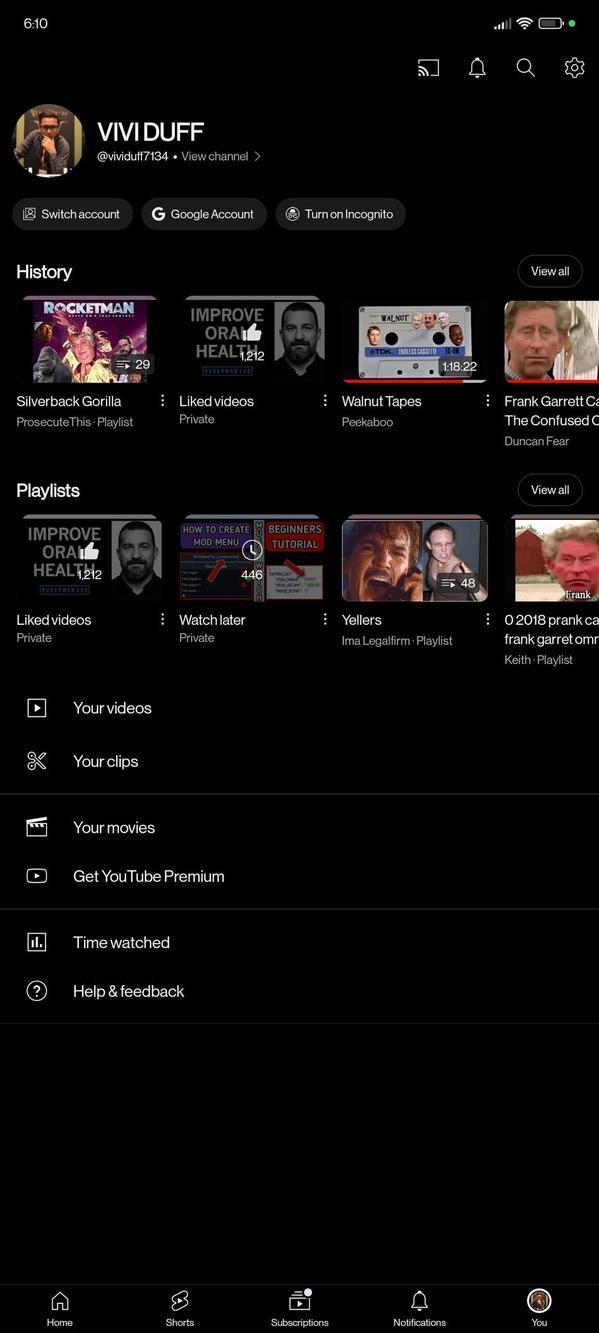This screenshot has height=1333, width=599.
Task: Open 2018 prank calls playlist thumbnail
Action: (552, 559)
